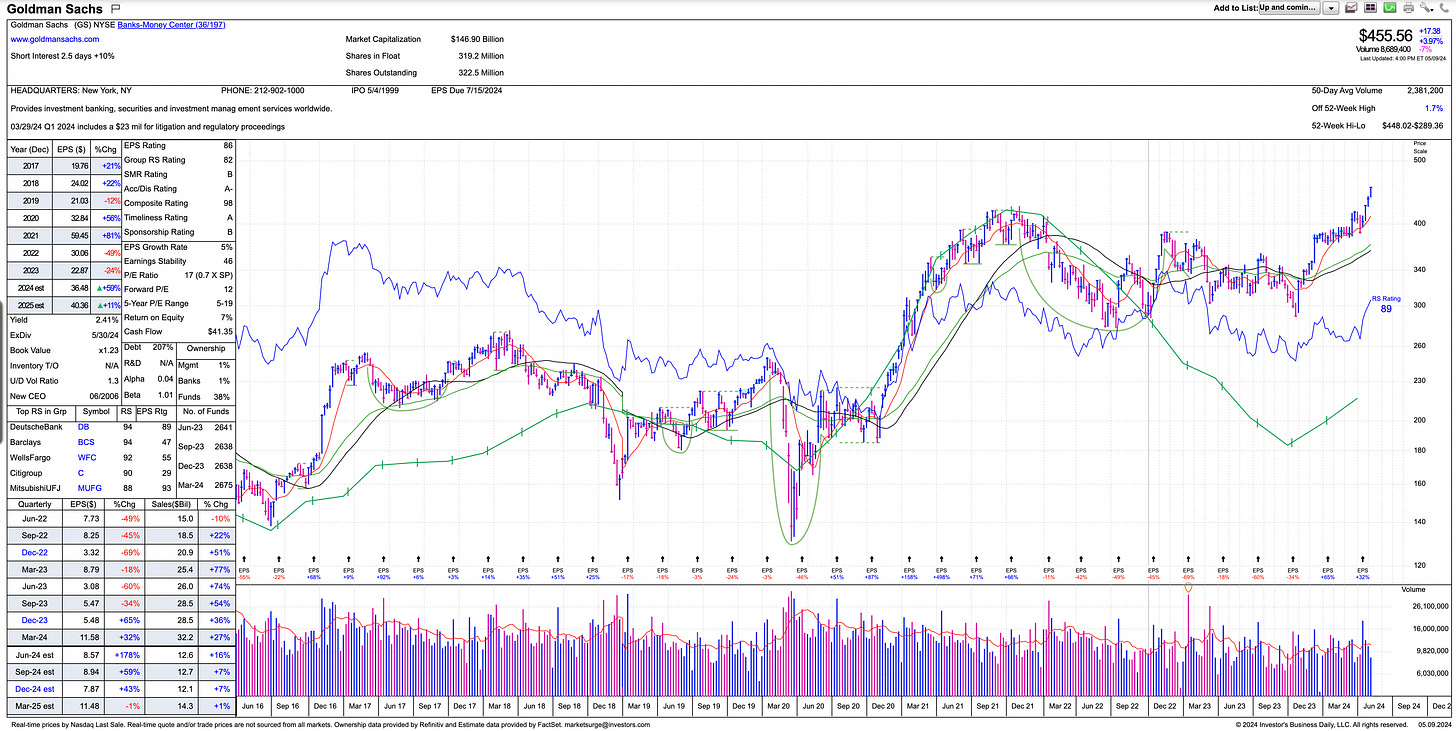
Task: Expand the Add to List arrow button
Action: (1331, 8)
